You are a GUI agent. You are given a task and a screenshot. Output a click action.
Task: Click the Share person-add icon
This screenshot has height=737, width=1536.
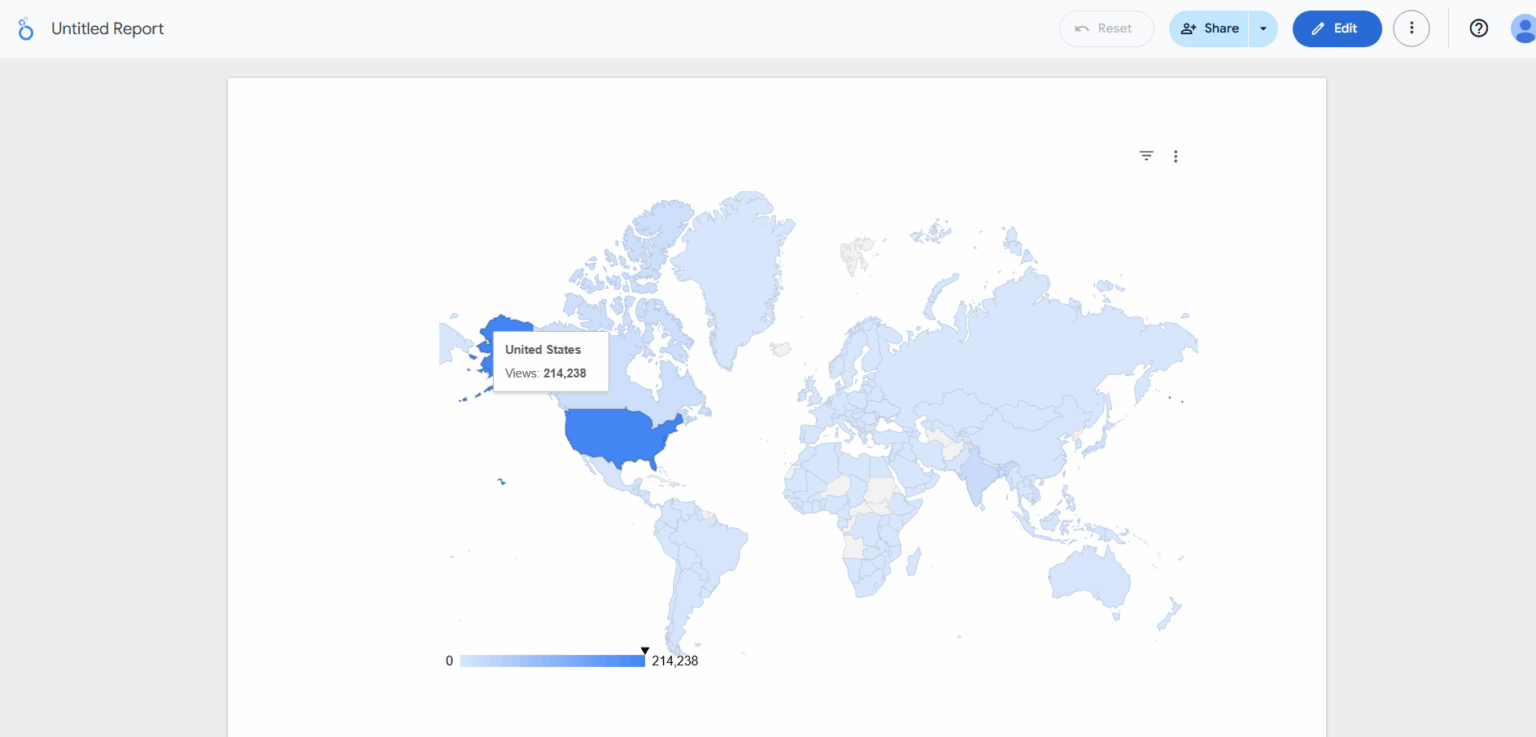click(x=1190, y=28)
